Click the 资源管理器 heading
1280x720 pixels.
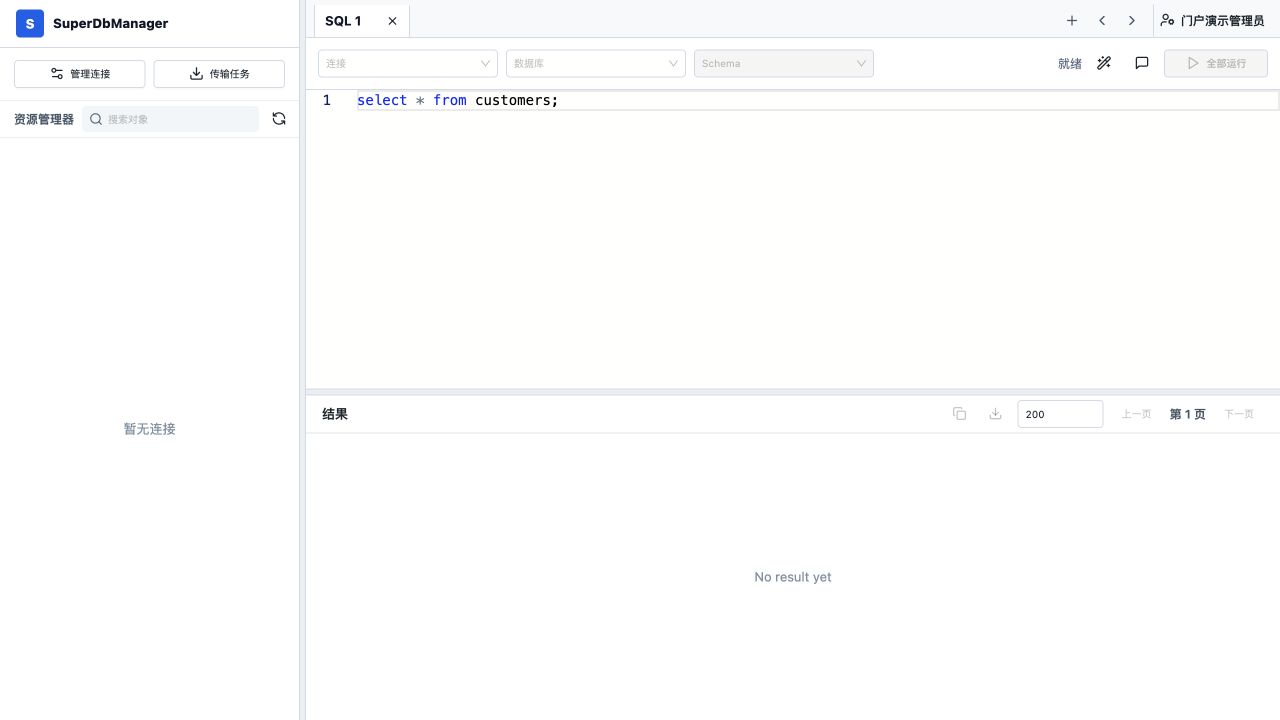(44, 119)
